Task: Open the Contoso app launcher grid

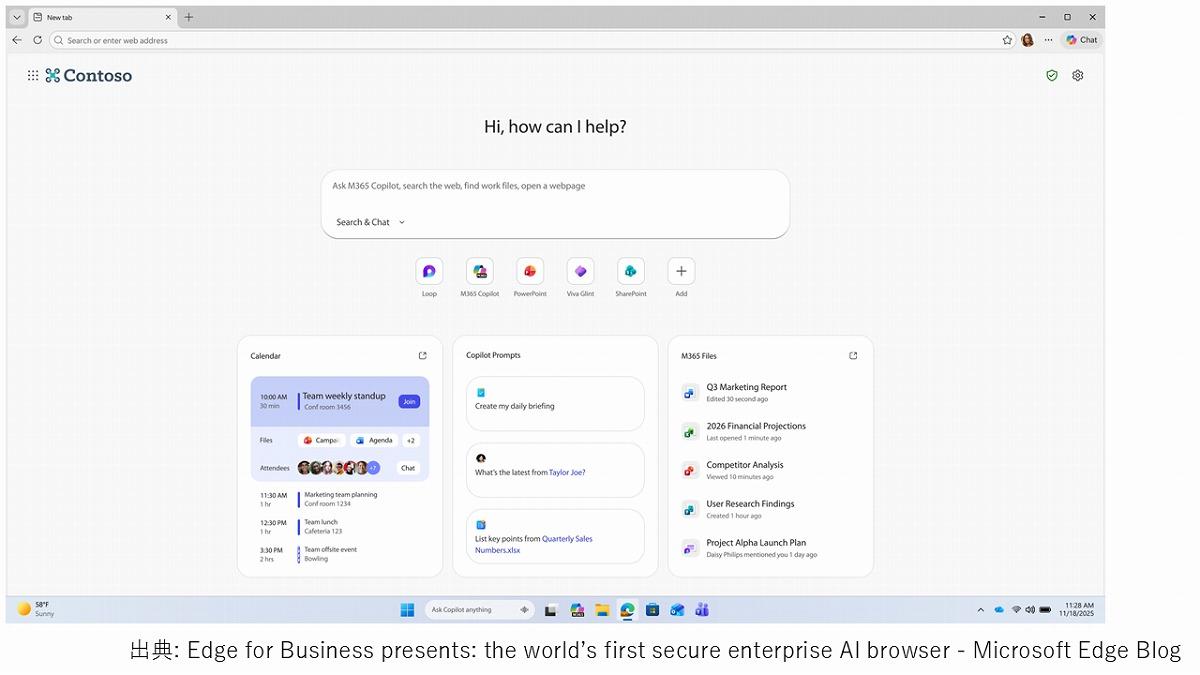Action: (x=33, y=75)
